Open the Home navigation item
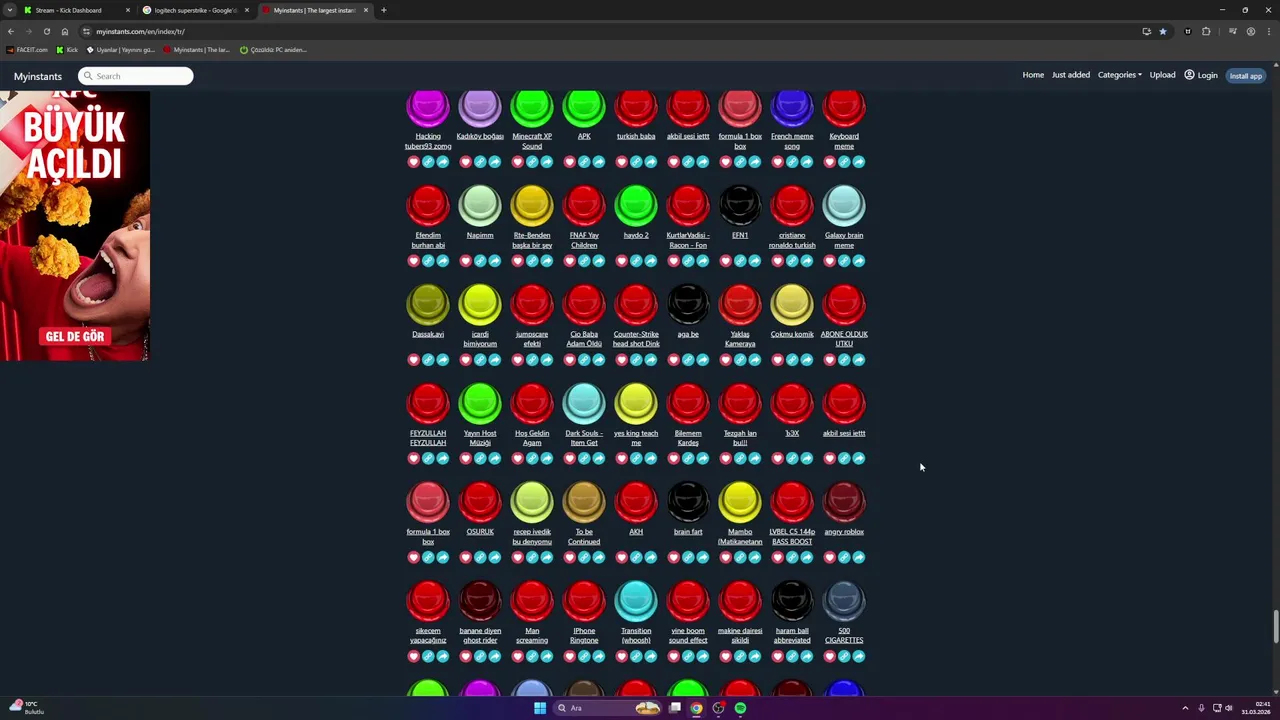This screenshot has height=720, width=1280. pyautogui.click(x=1033, y=75)
